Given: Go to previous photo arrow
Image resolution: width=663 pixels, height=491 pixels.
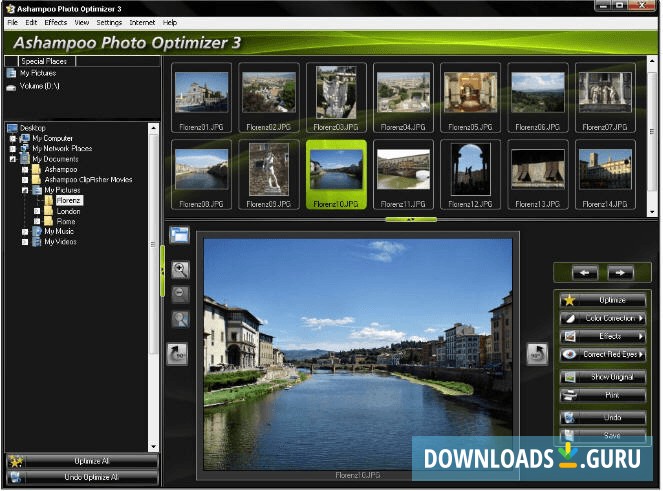Looking at the screenshot, I should tap(585, 273).
